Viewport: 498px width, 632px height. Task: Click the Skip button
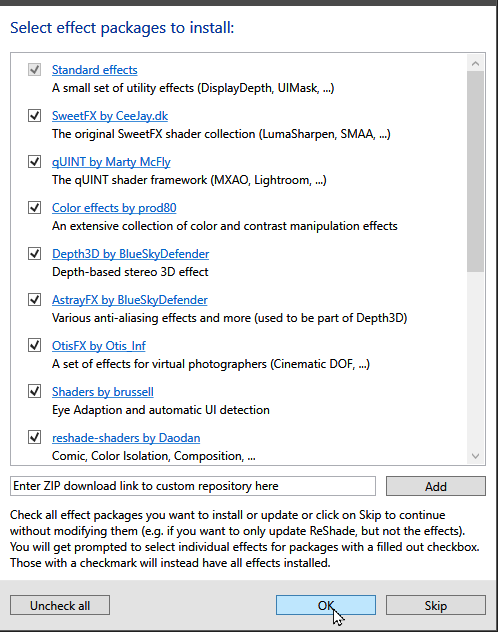click(x=436, y=605)
